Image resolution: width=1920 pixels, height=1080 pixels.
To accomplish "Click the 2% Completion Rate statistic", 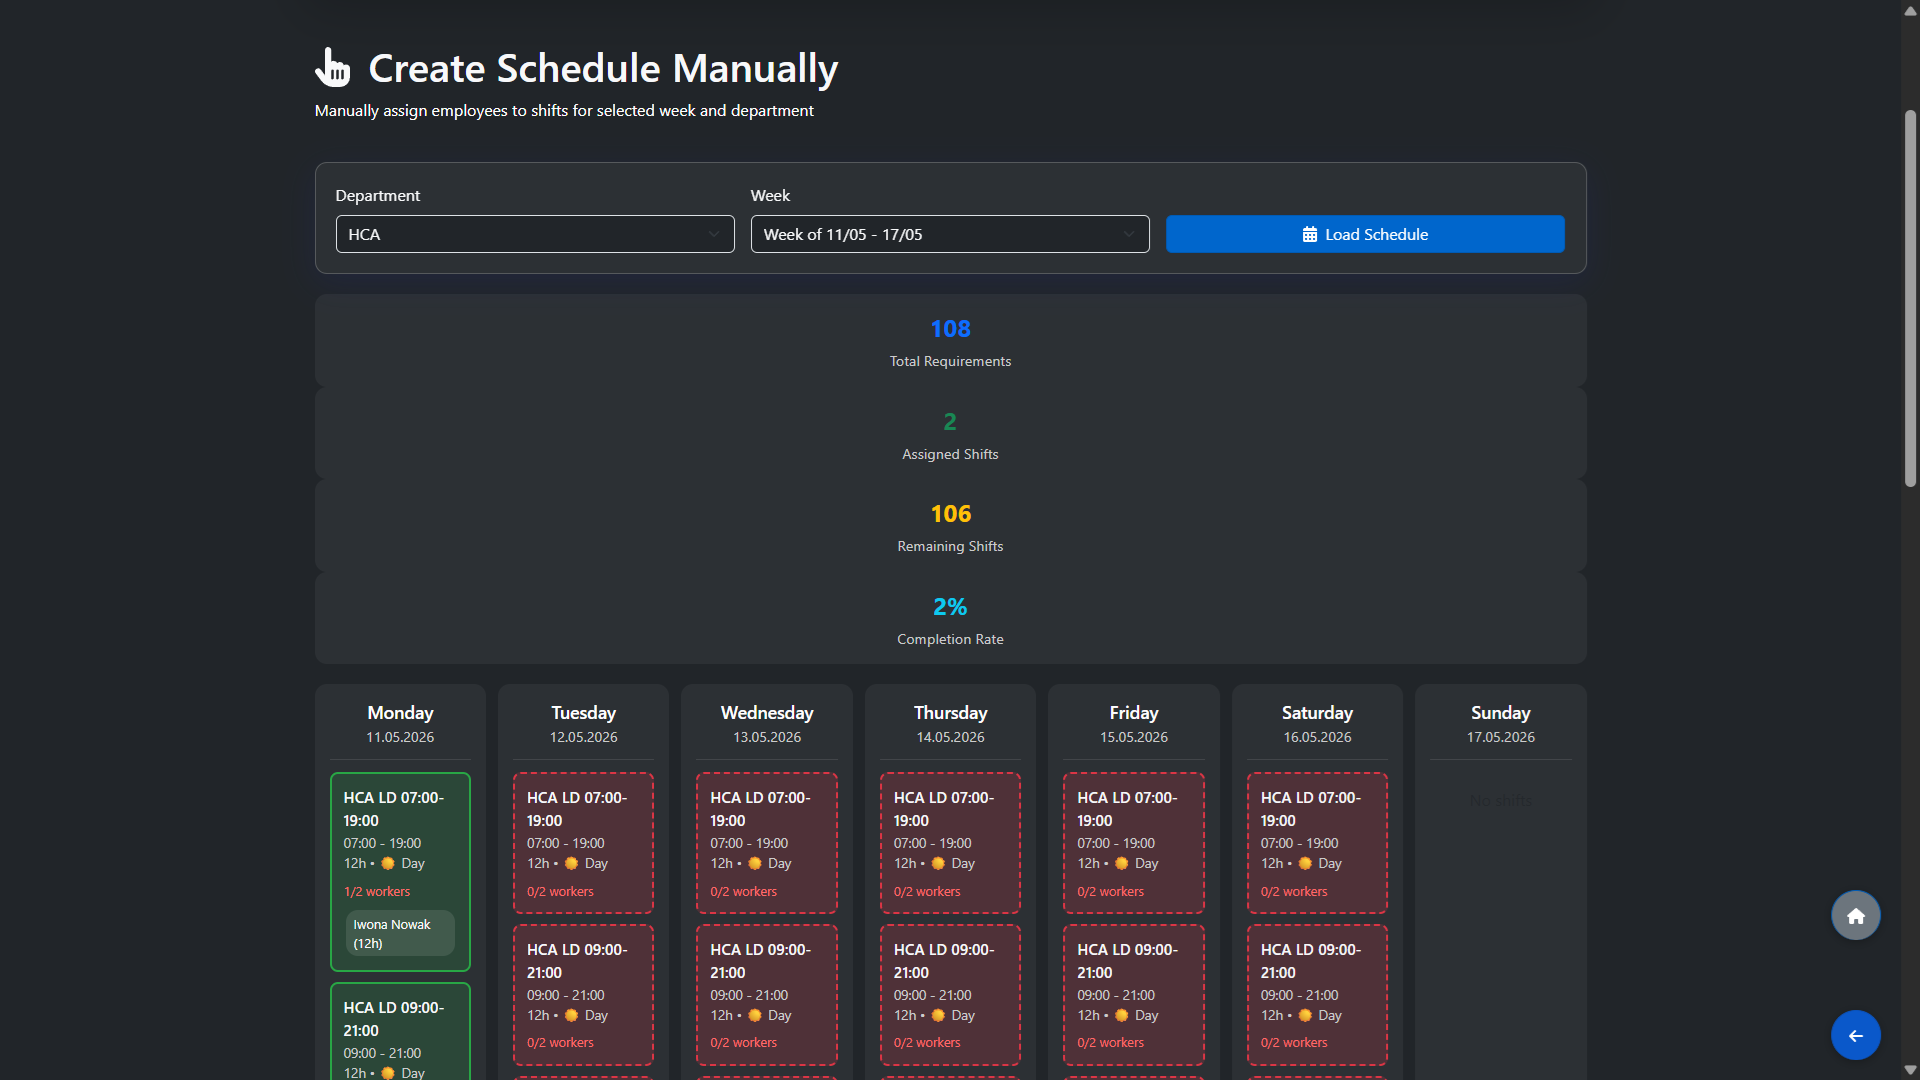I will (x=949, y=620).
